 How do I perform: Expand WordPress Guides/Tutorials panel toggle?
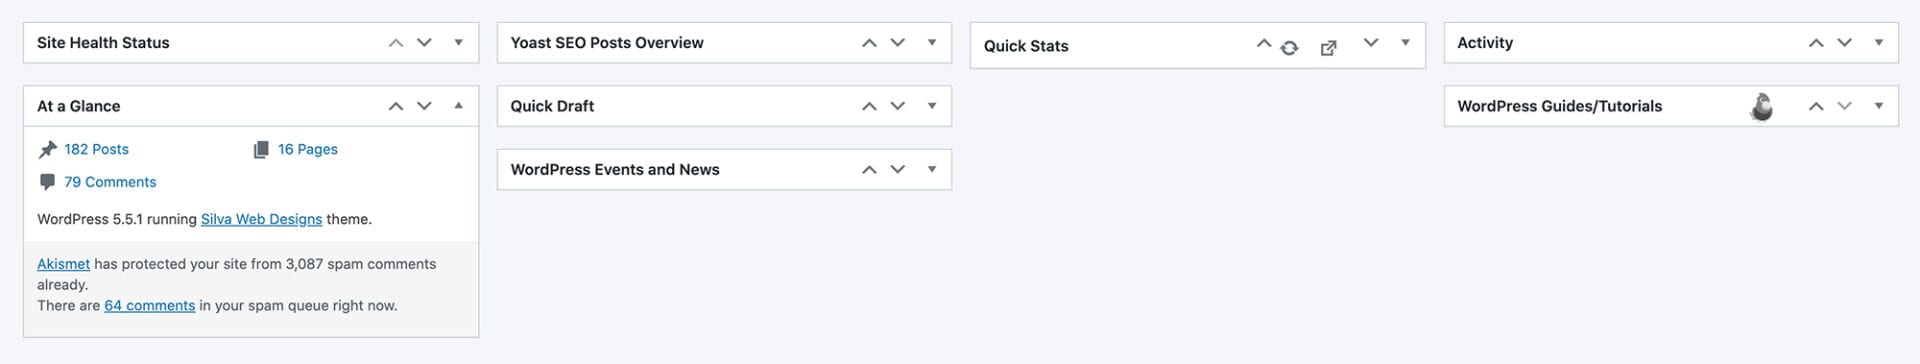[1879, 106]
